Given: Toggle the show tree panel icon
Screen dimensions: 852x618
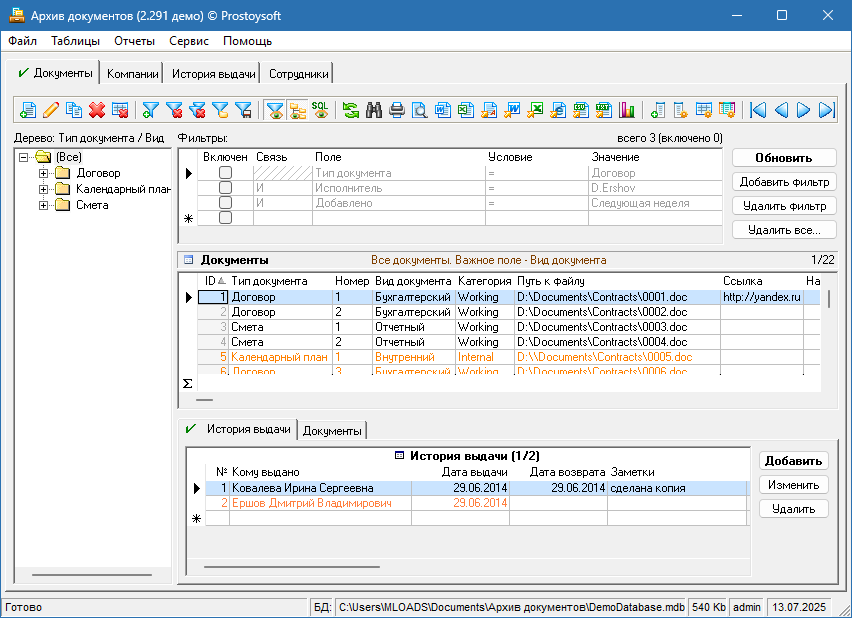Looking at the screenshot, I should 297,110.
